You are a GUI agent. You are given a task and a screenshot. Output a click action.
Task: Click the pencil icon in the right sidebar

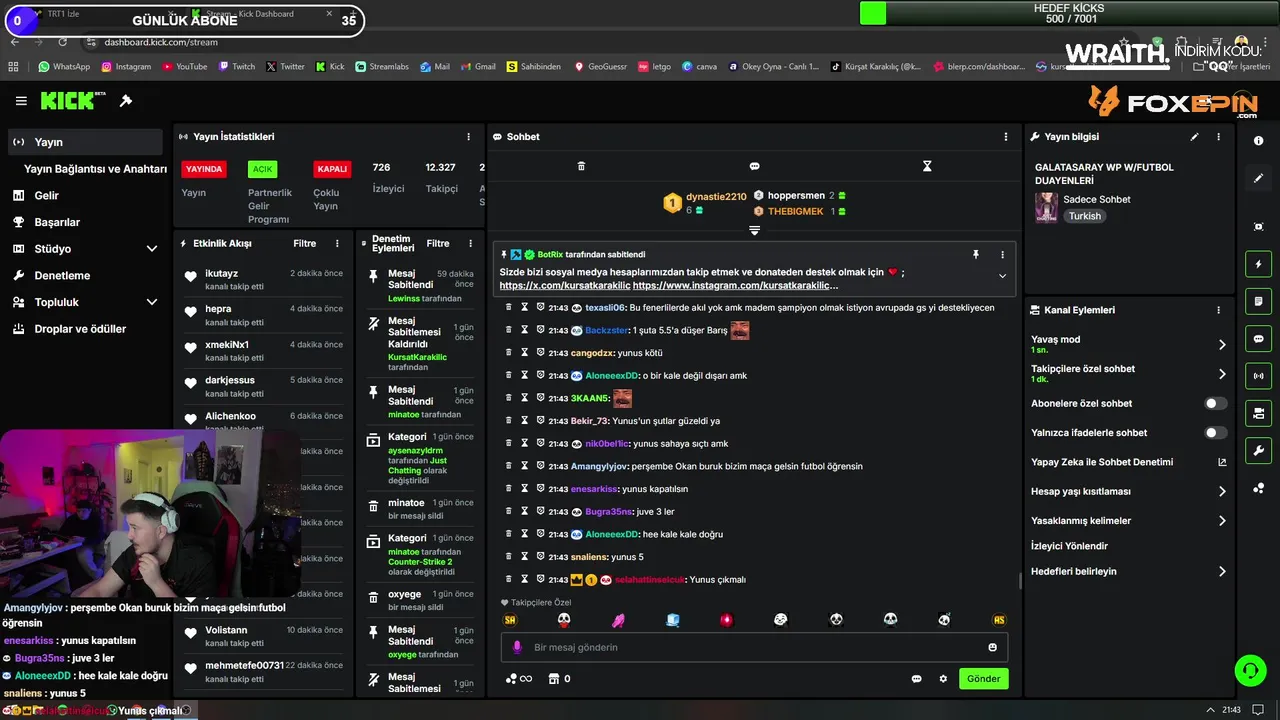tap(1258, 178)
